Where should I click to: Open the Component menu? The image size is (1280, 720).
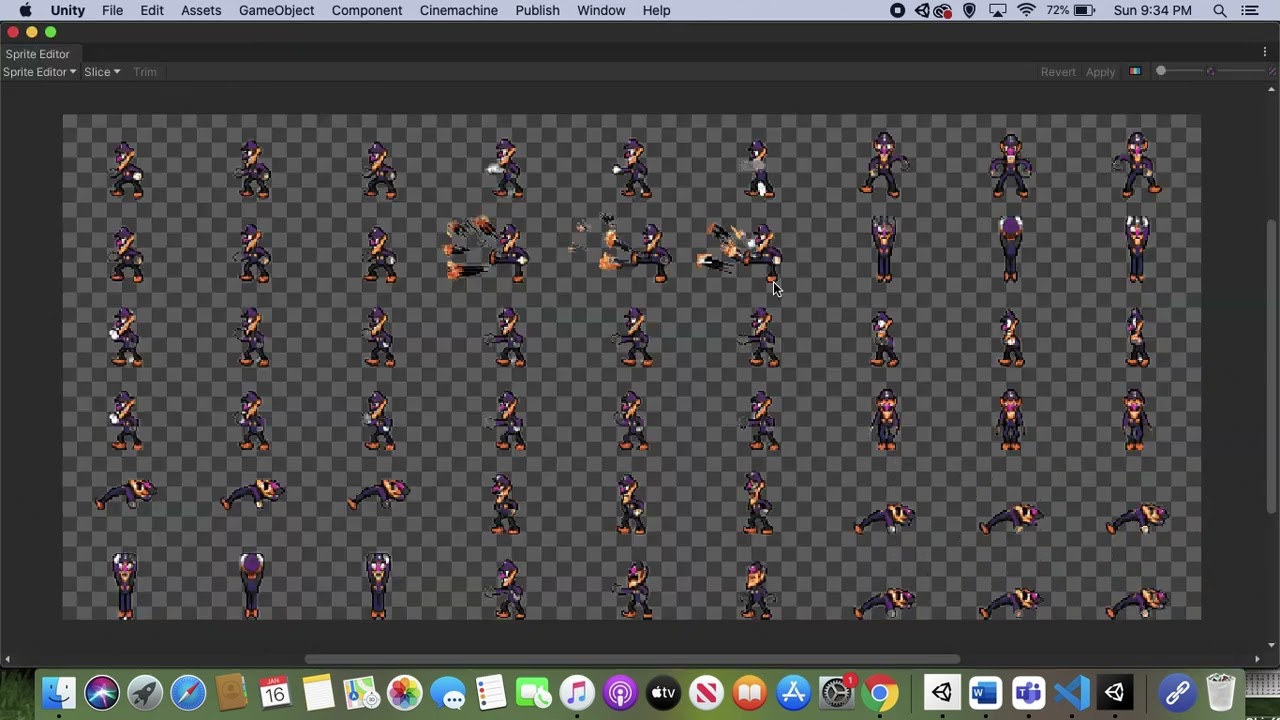click(367, 10)
